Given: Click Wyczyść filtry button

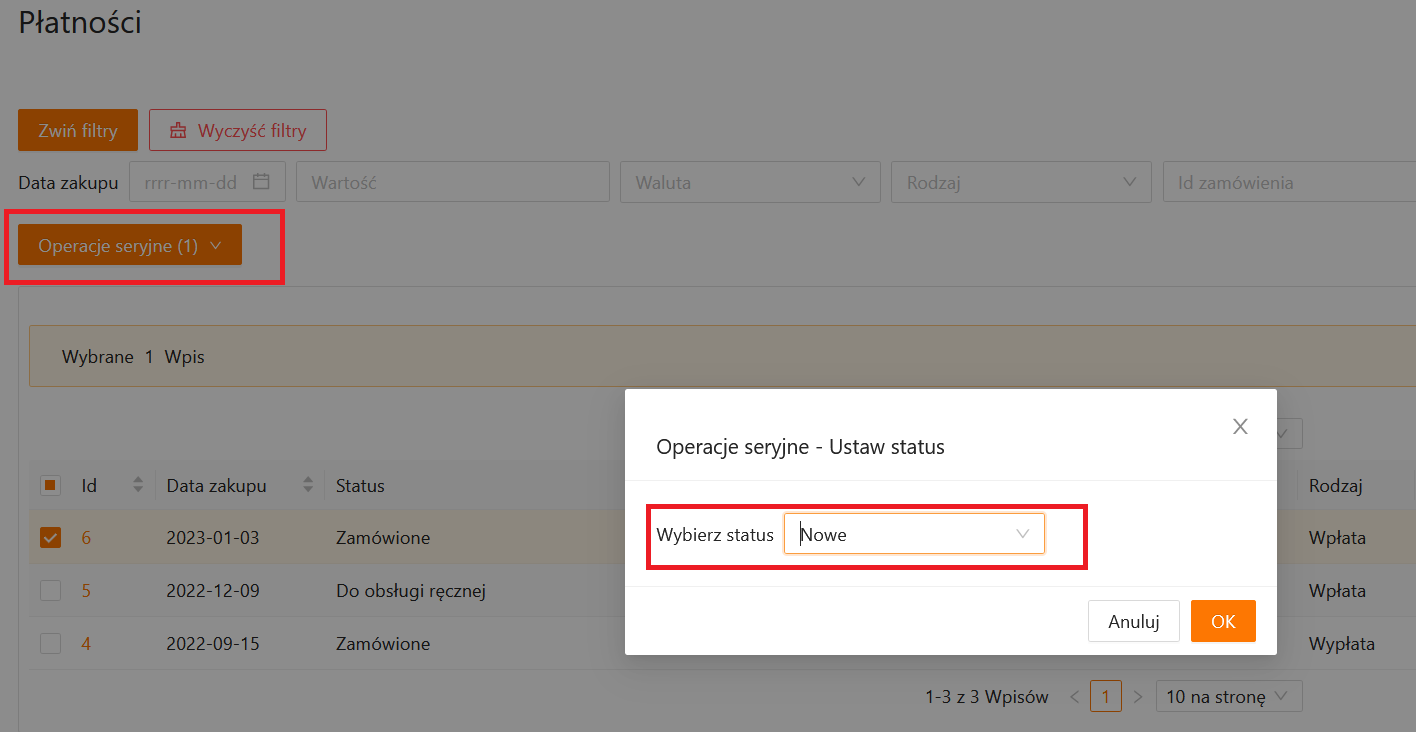Looking at the screenshot, I should (x=238, y=130).
